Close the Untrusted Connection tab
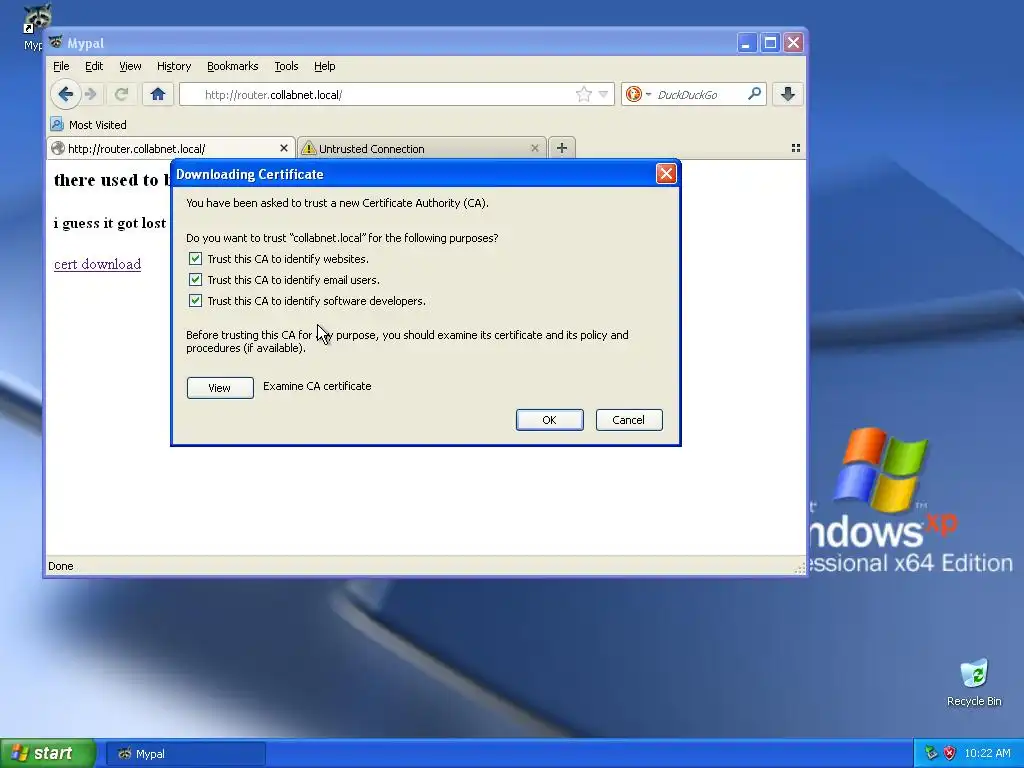The width and height of the screenshot is (1024, 768). coord(535,148)
